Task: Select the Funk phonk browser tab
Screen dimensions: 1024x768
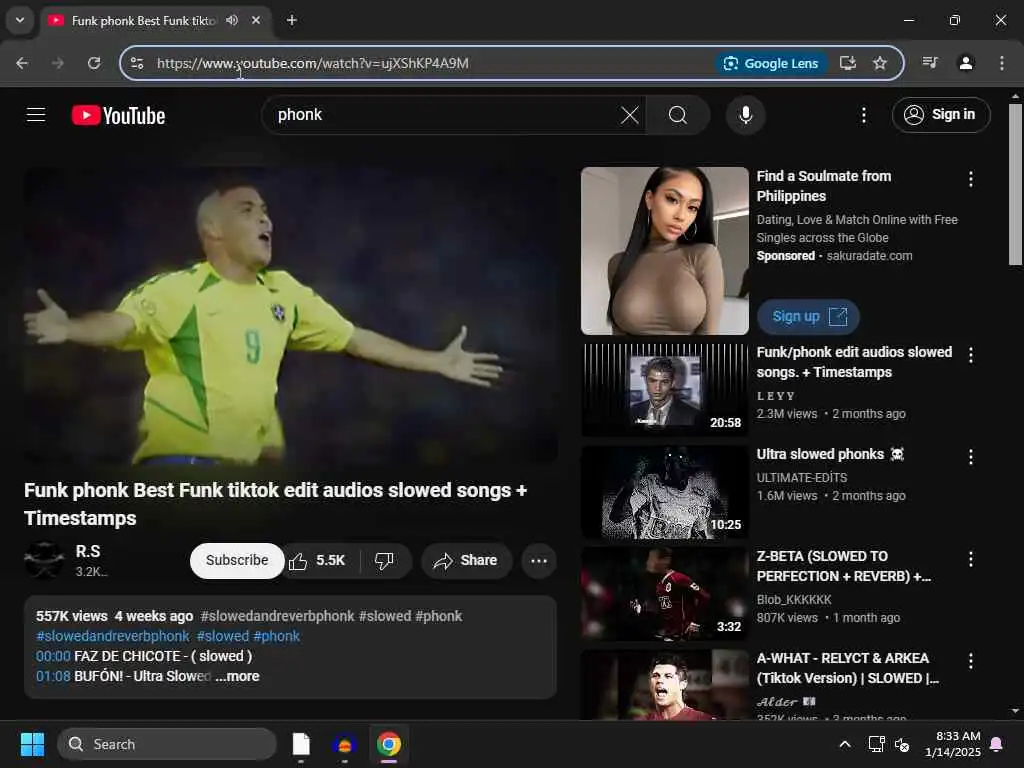Action: [x=142, y=21]
